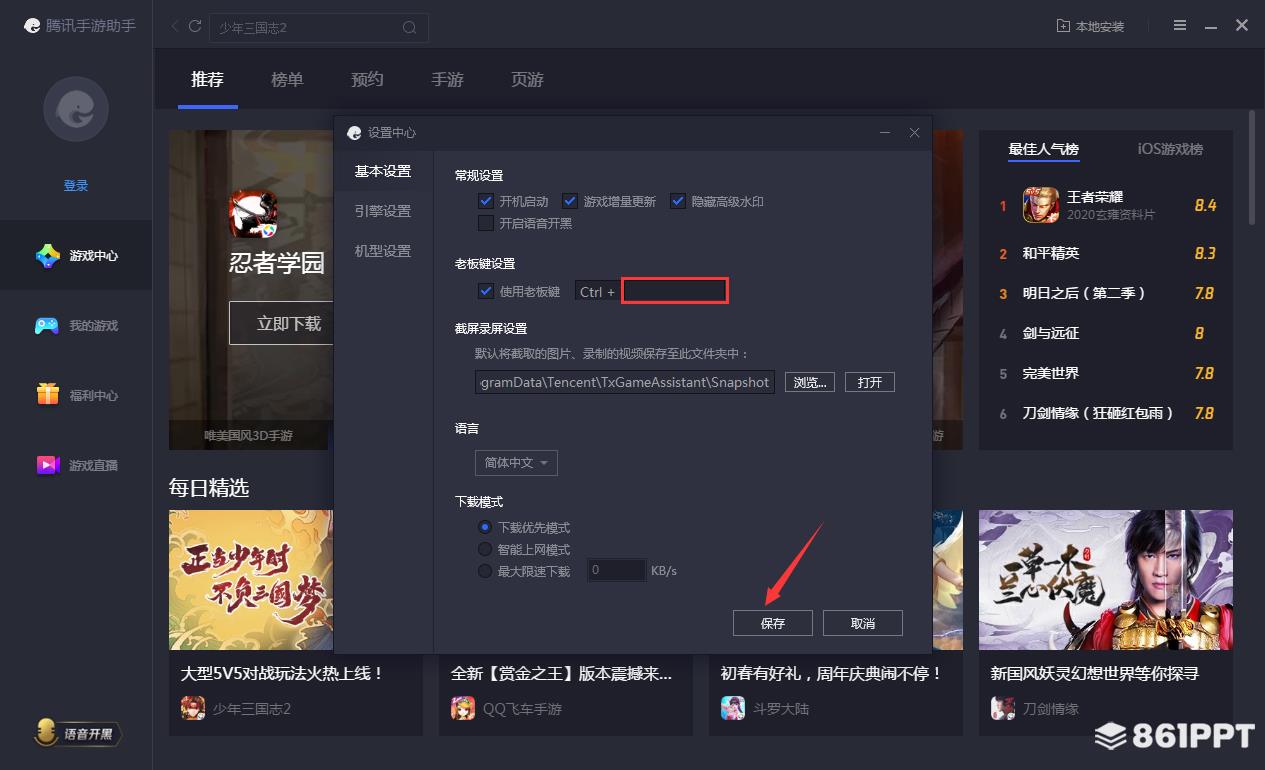Toggle 开机启动 checkbox
The height and width of the screenshot is (770, 1265).
pyautogui.click(x=486, y=201)
